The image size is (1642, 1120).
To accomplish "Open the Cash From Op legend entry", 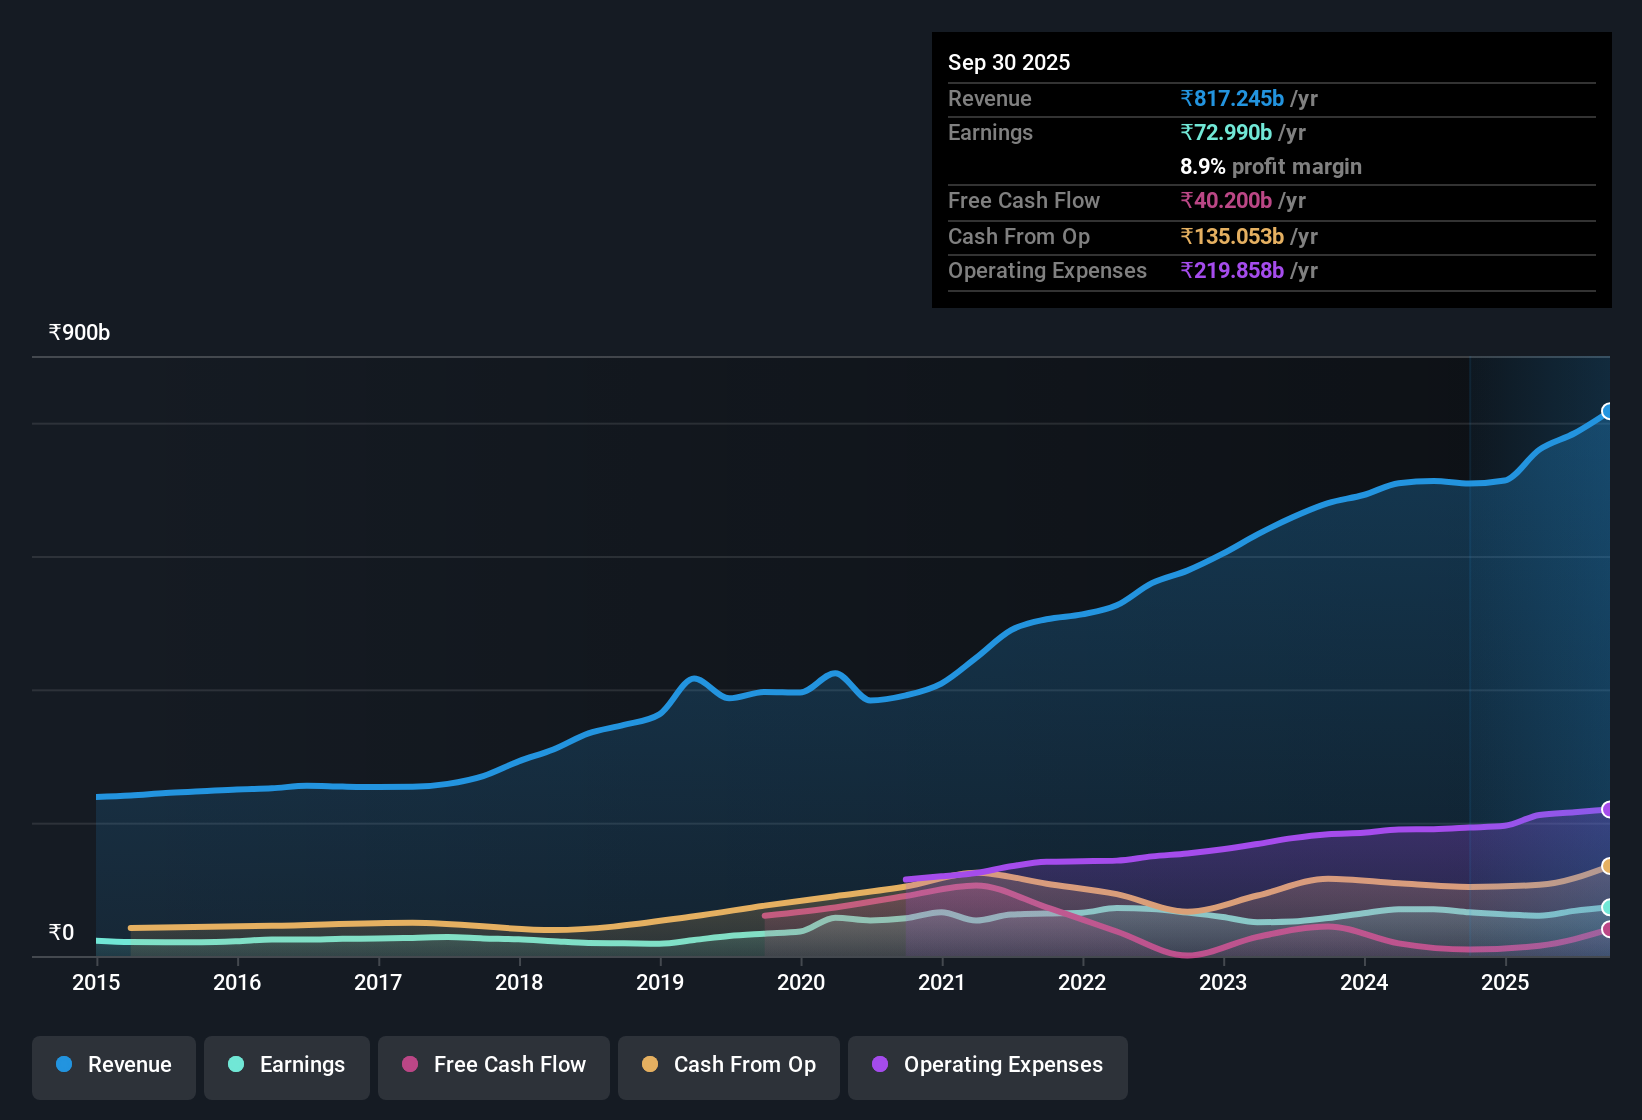I will tap(728, 1065).
